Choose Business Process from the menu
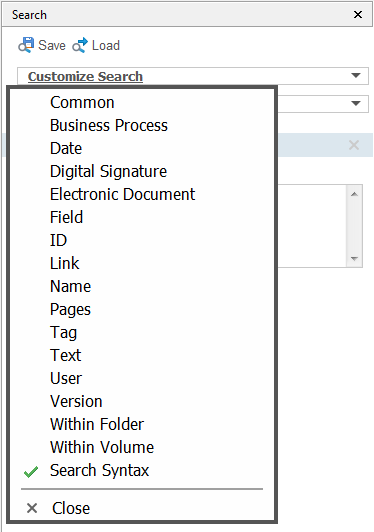 (109, 126)
